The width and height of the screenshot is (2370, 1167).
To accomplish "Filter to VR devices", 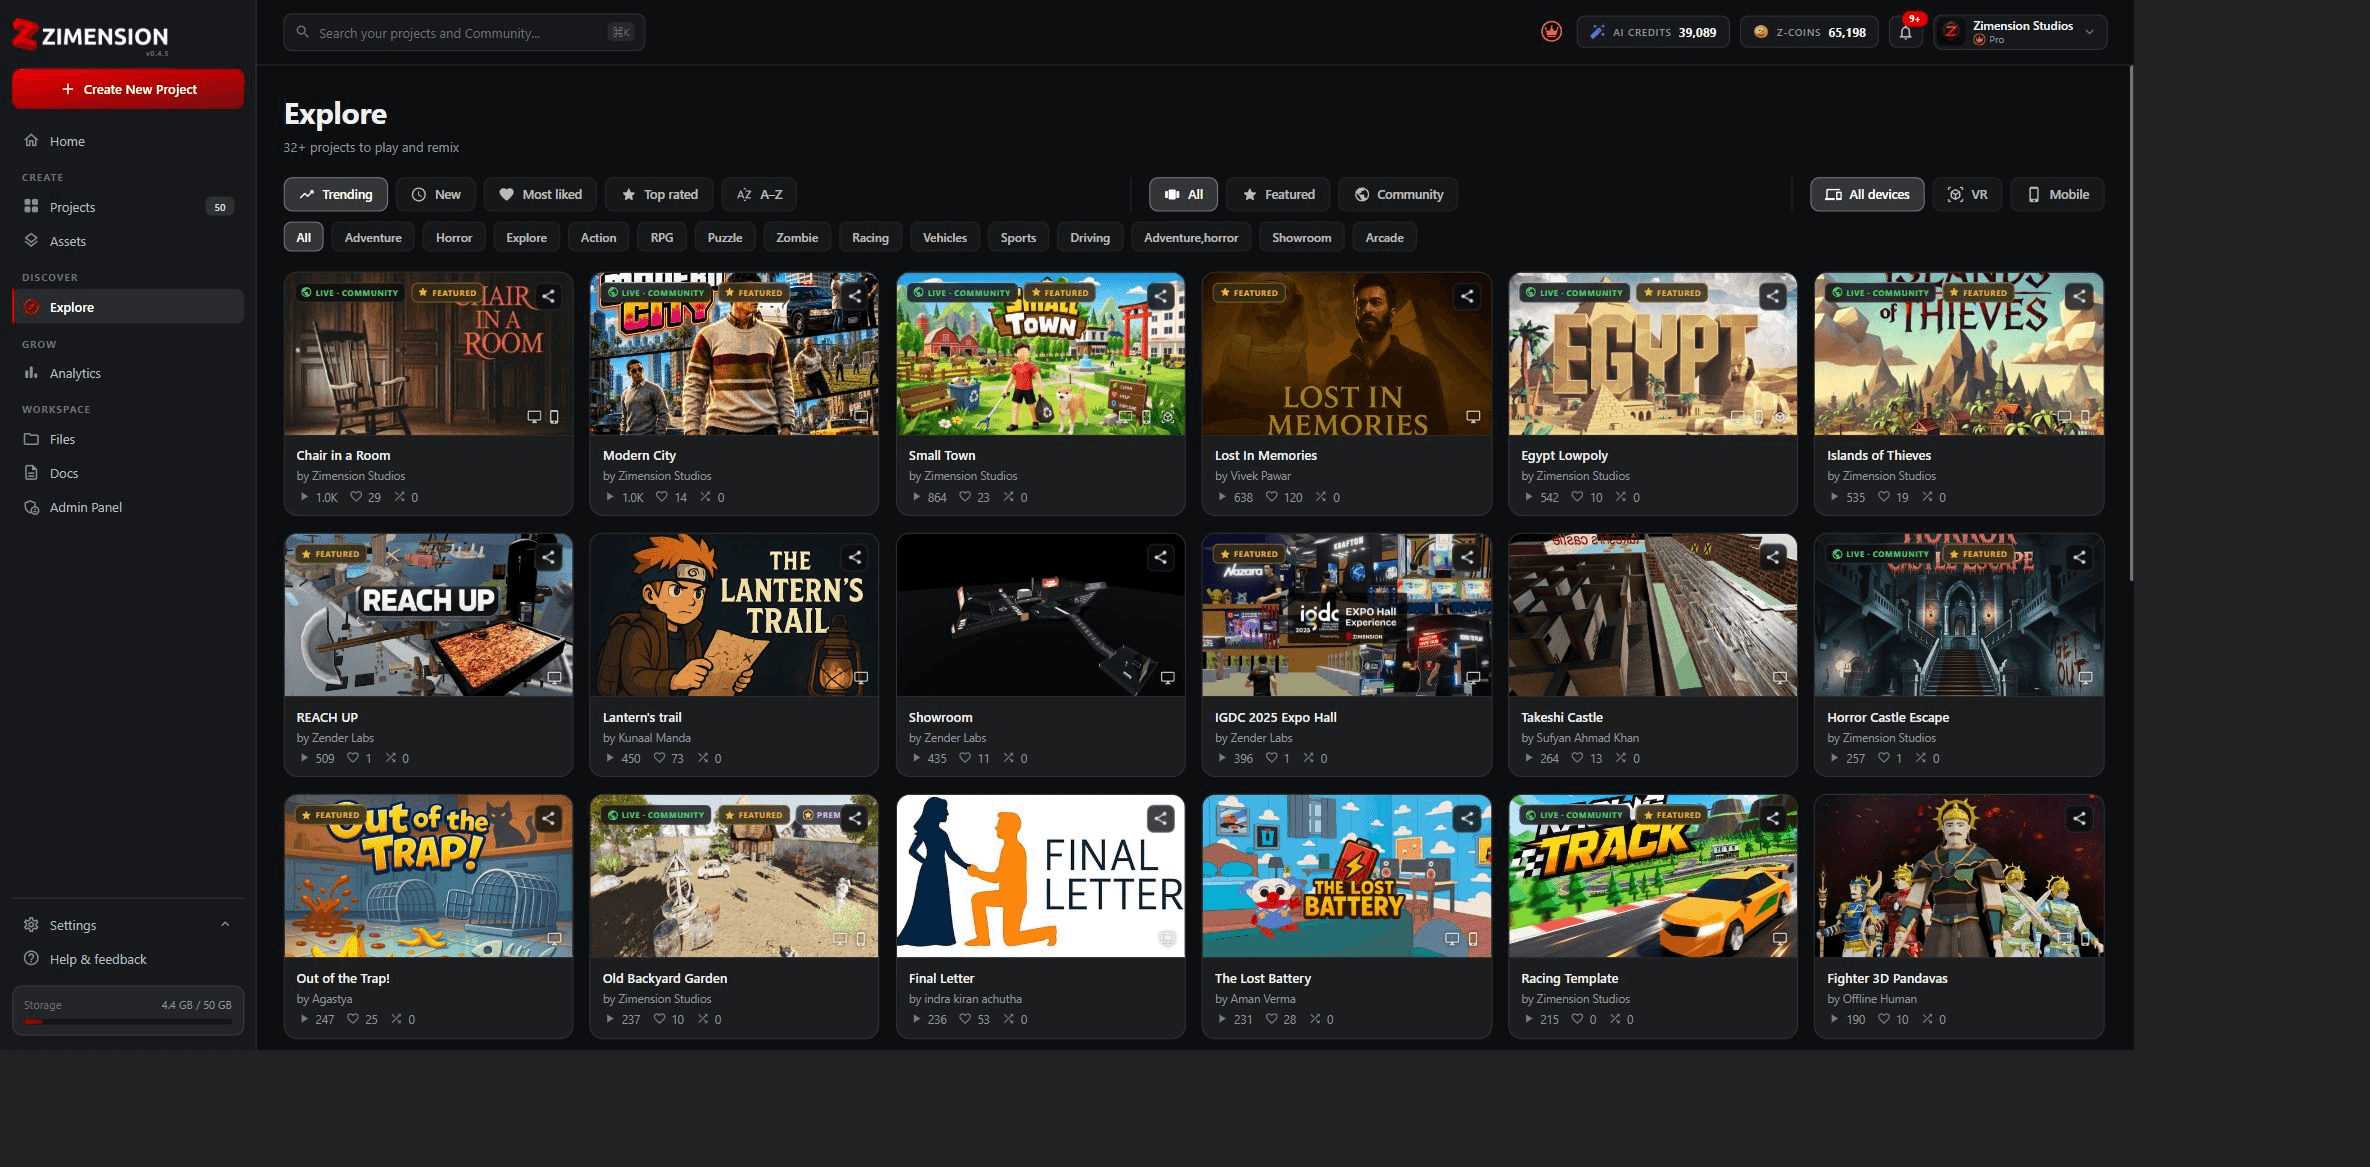I will click(x=1967, y=194).
